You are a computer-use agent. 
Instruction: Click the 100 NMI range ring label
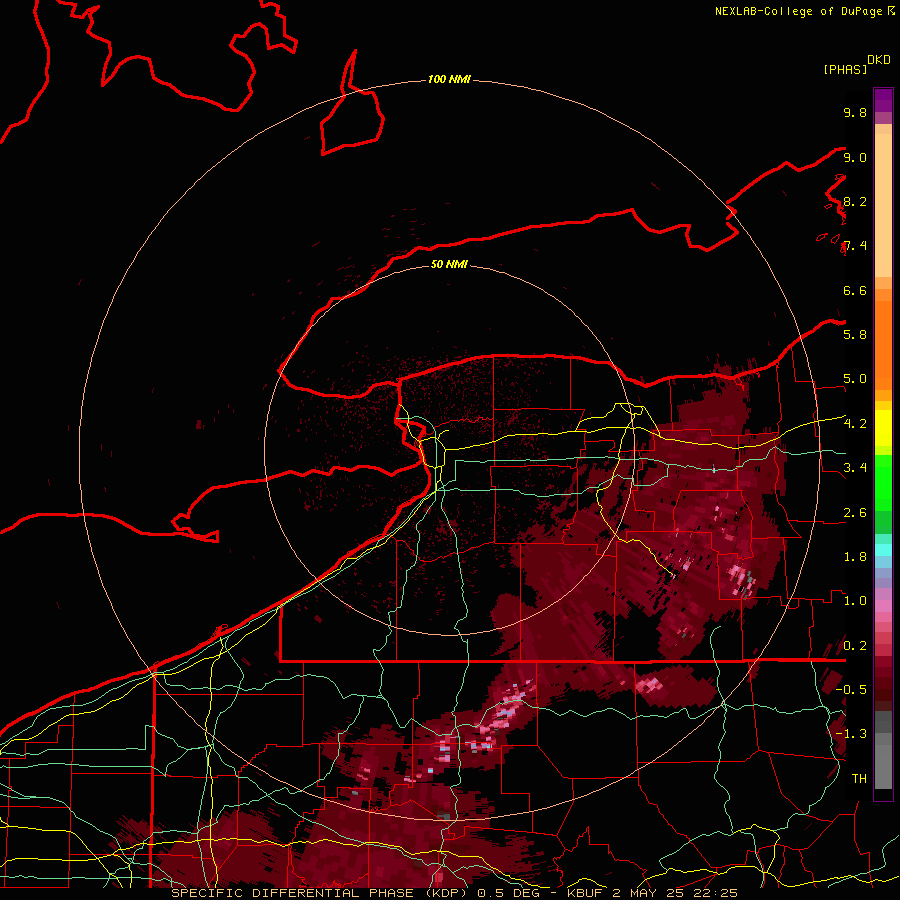(449, 79)
